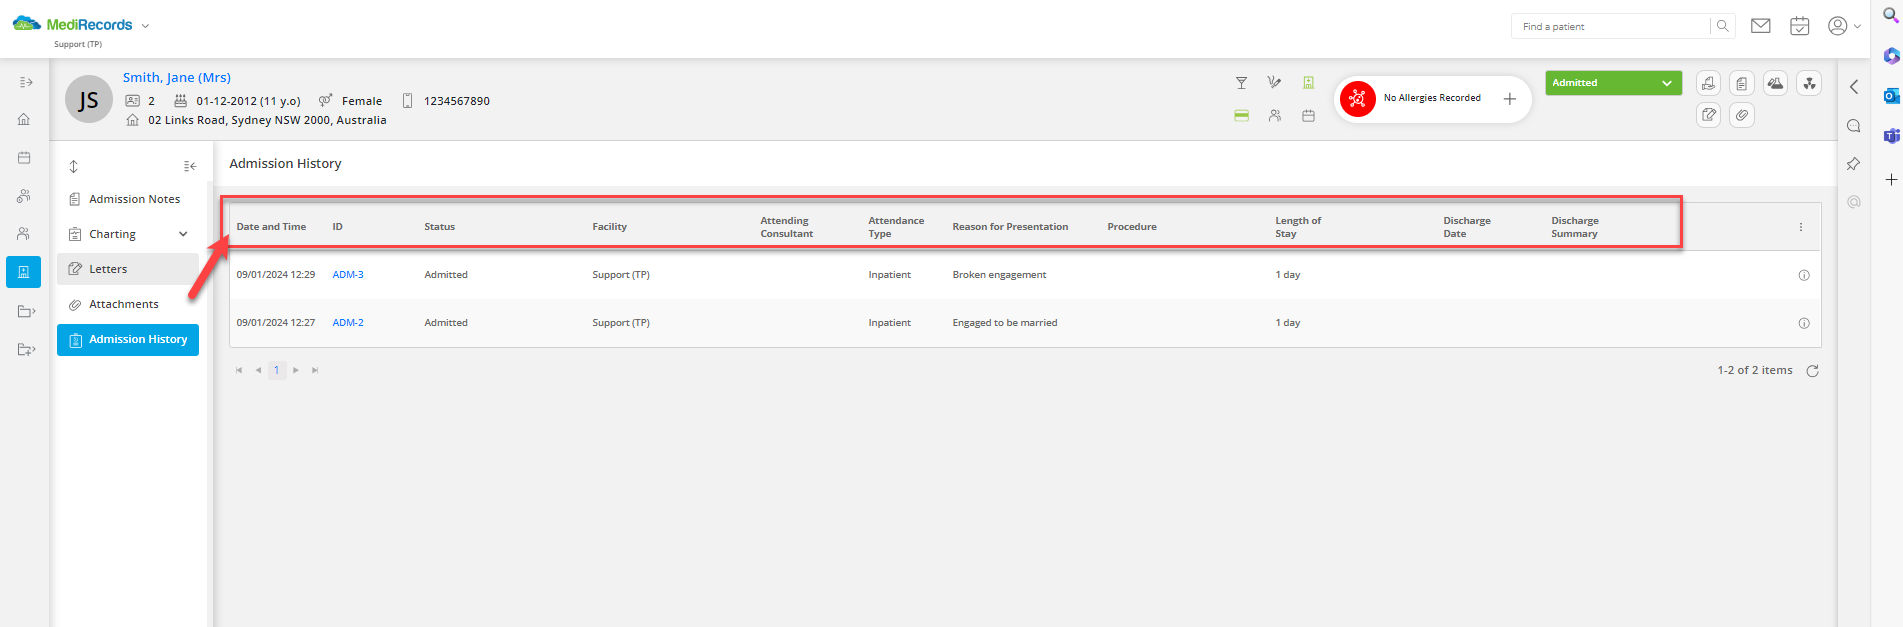Open the prescription hand icon button
The image size is (1903, 627).
pos(1709,84)
